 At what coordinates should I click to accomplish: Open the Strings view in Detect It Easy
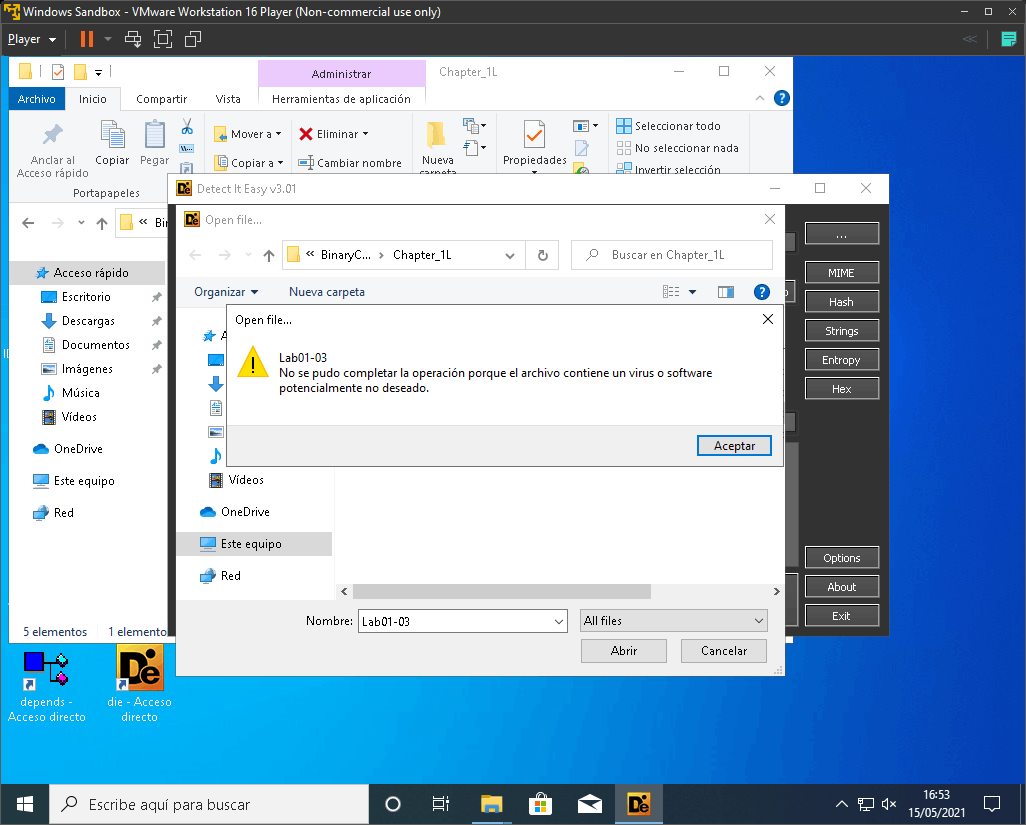841,331
